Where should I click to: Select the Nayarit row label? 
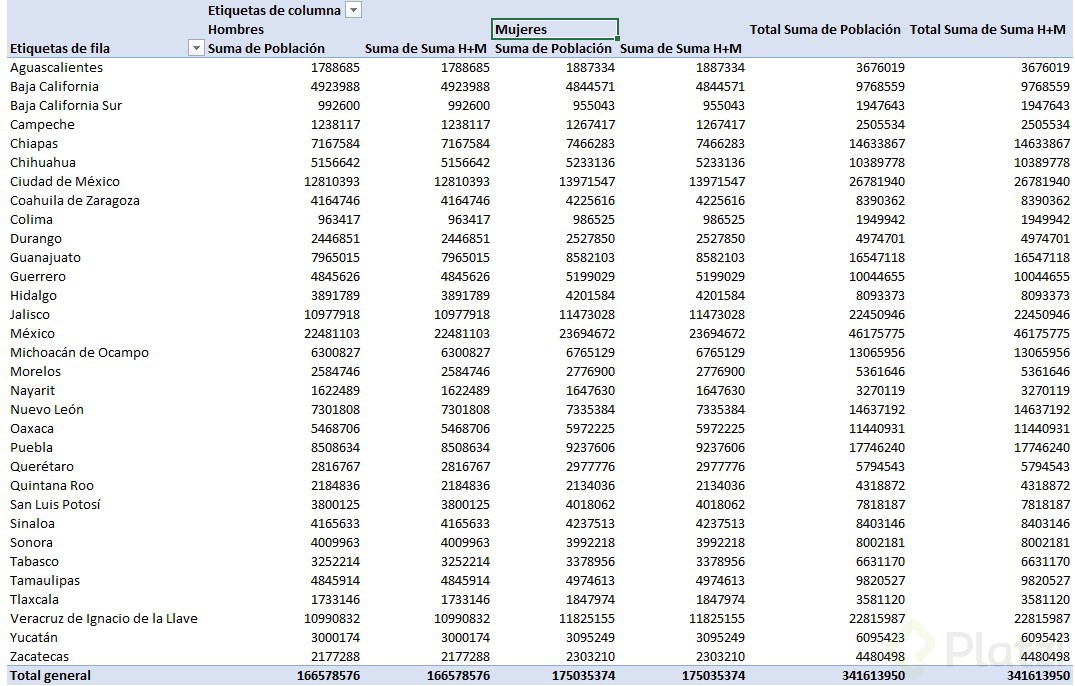[x=32, y=391]
